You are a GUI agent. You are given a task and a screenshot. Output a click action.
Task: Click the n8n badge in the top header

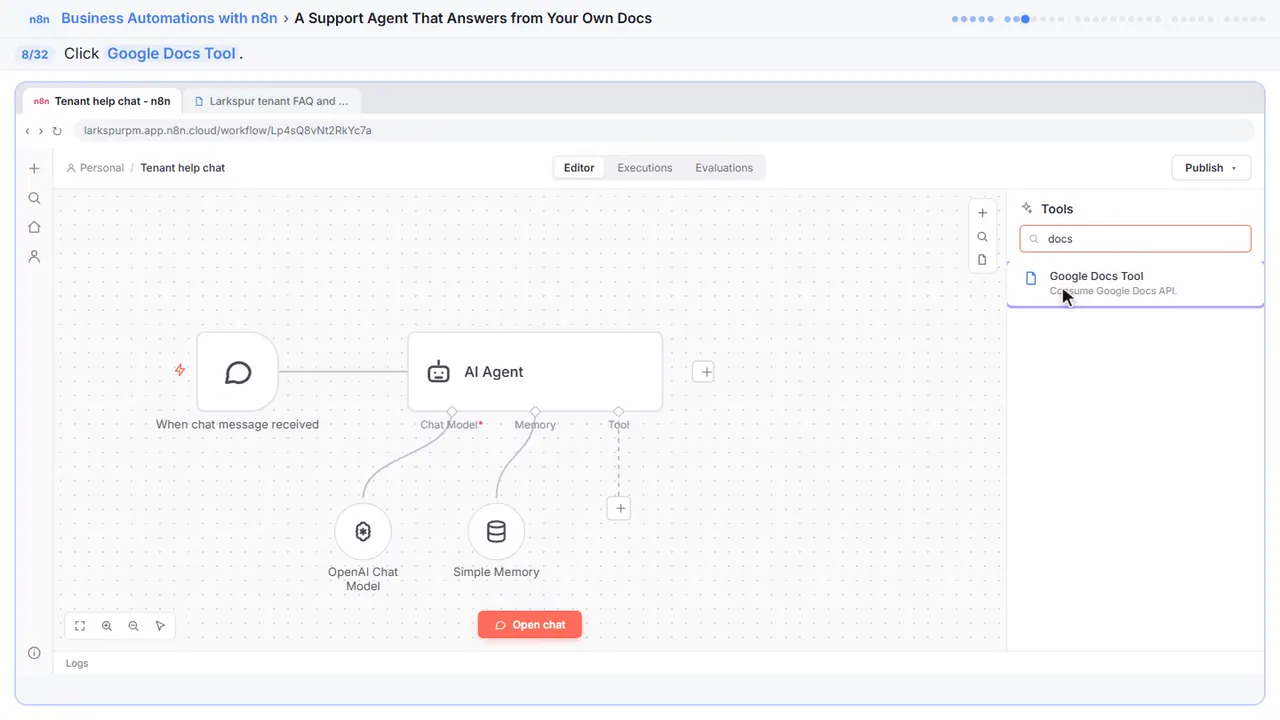[40, 19]
